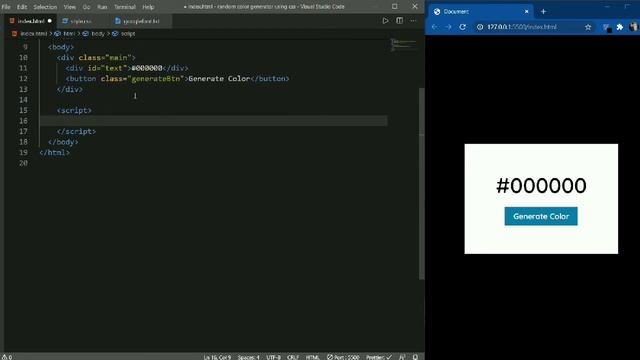Click the extension icon beside the puzzle icon
This screenshot has height=360, width=640.
click(x=607, y=27)
